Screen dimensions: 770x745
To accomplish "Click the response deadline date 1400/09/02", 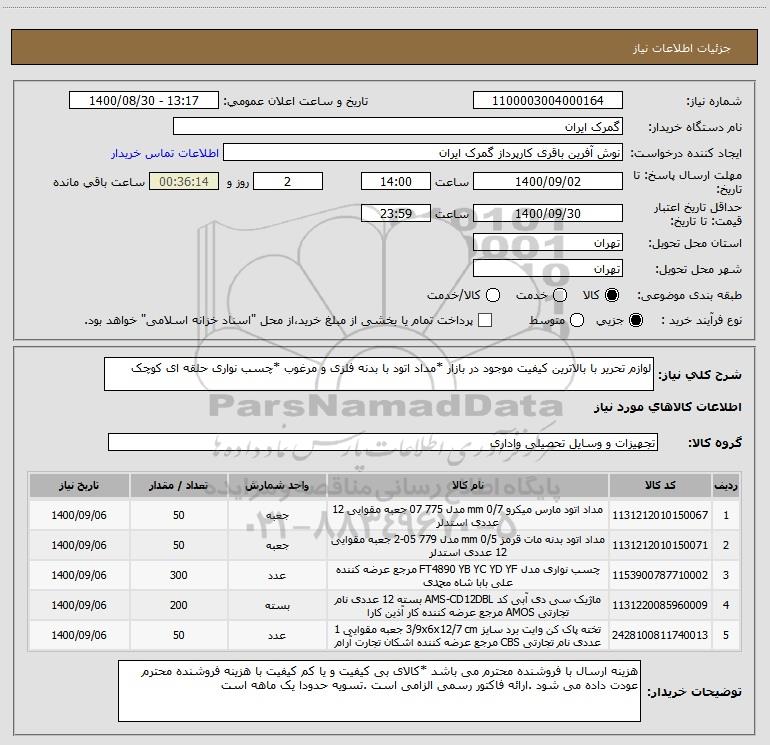I will pos(548,181).
